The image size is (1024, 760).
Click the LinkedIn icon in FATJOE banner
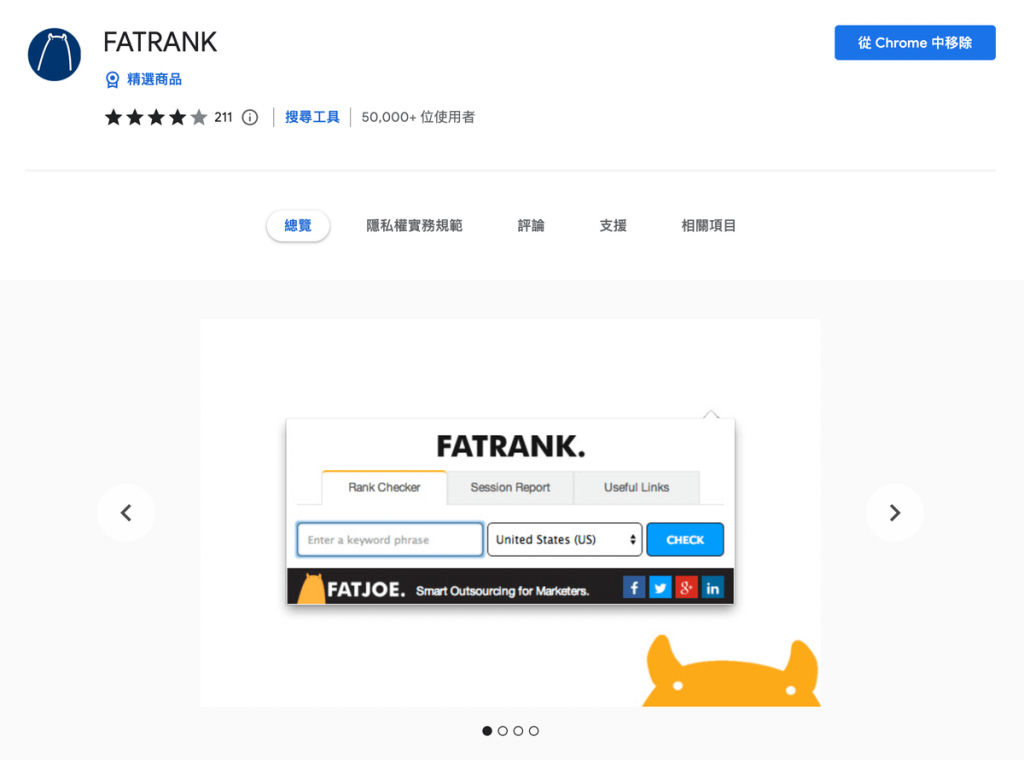(712, 587)
